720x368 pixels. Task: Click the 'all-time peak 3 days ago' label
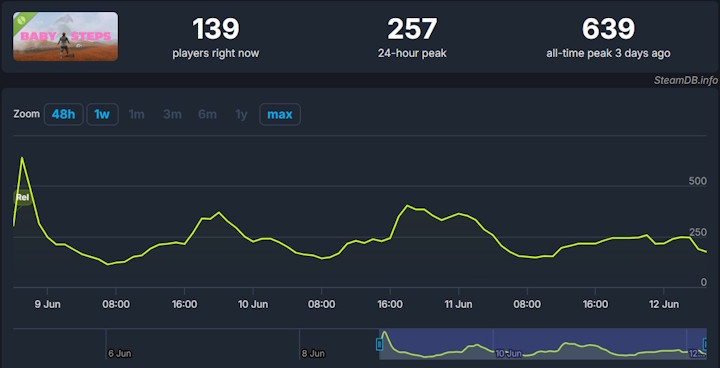tap(608, 53)
